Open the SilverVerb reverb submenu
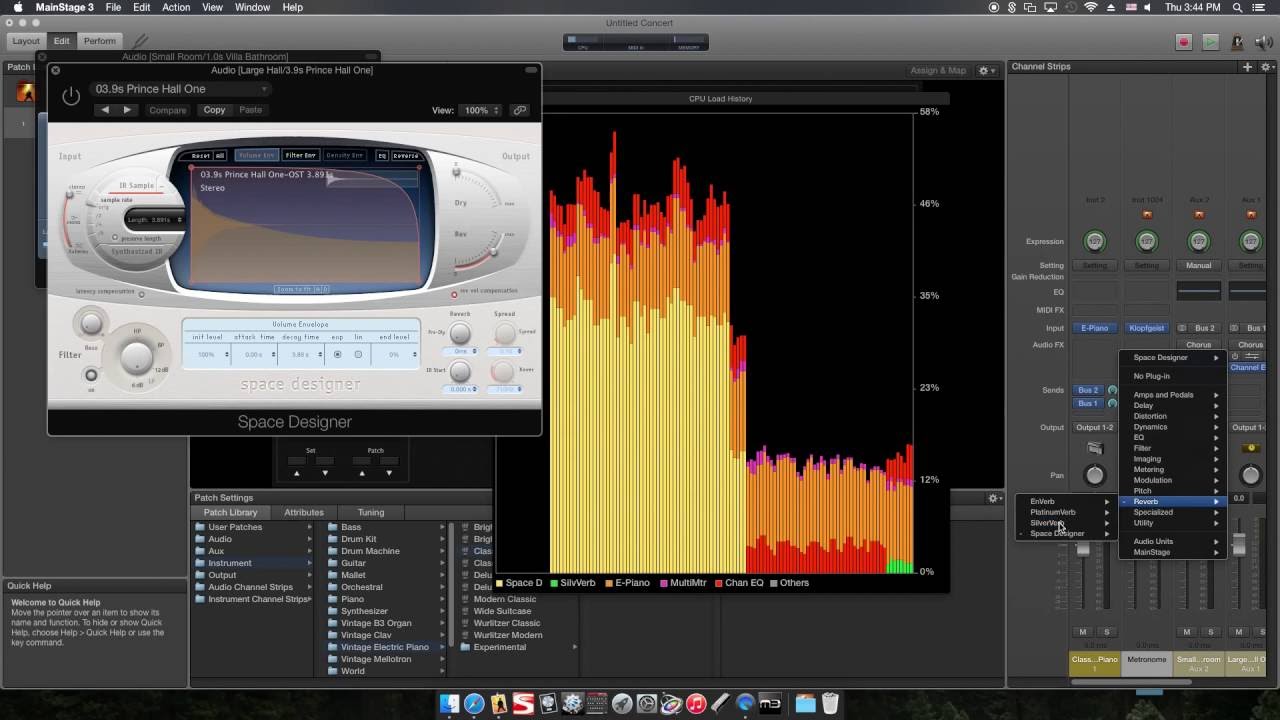Screen dimensions: 1280x720 click(x=1066, y=523)
